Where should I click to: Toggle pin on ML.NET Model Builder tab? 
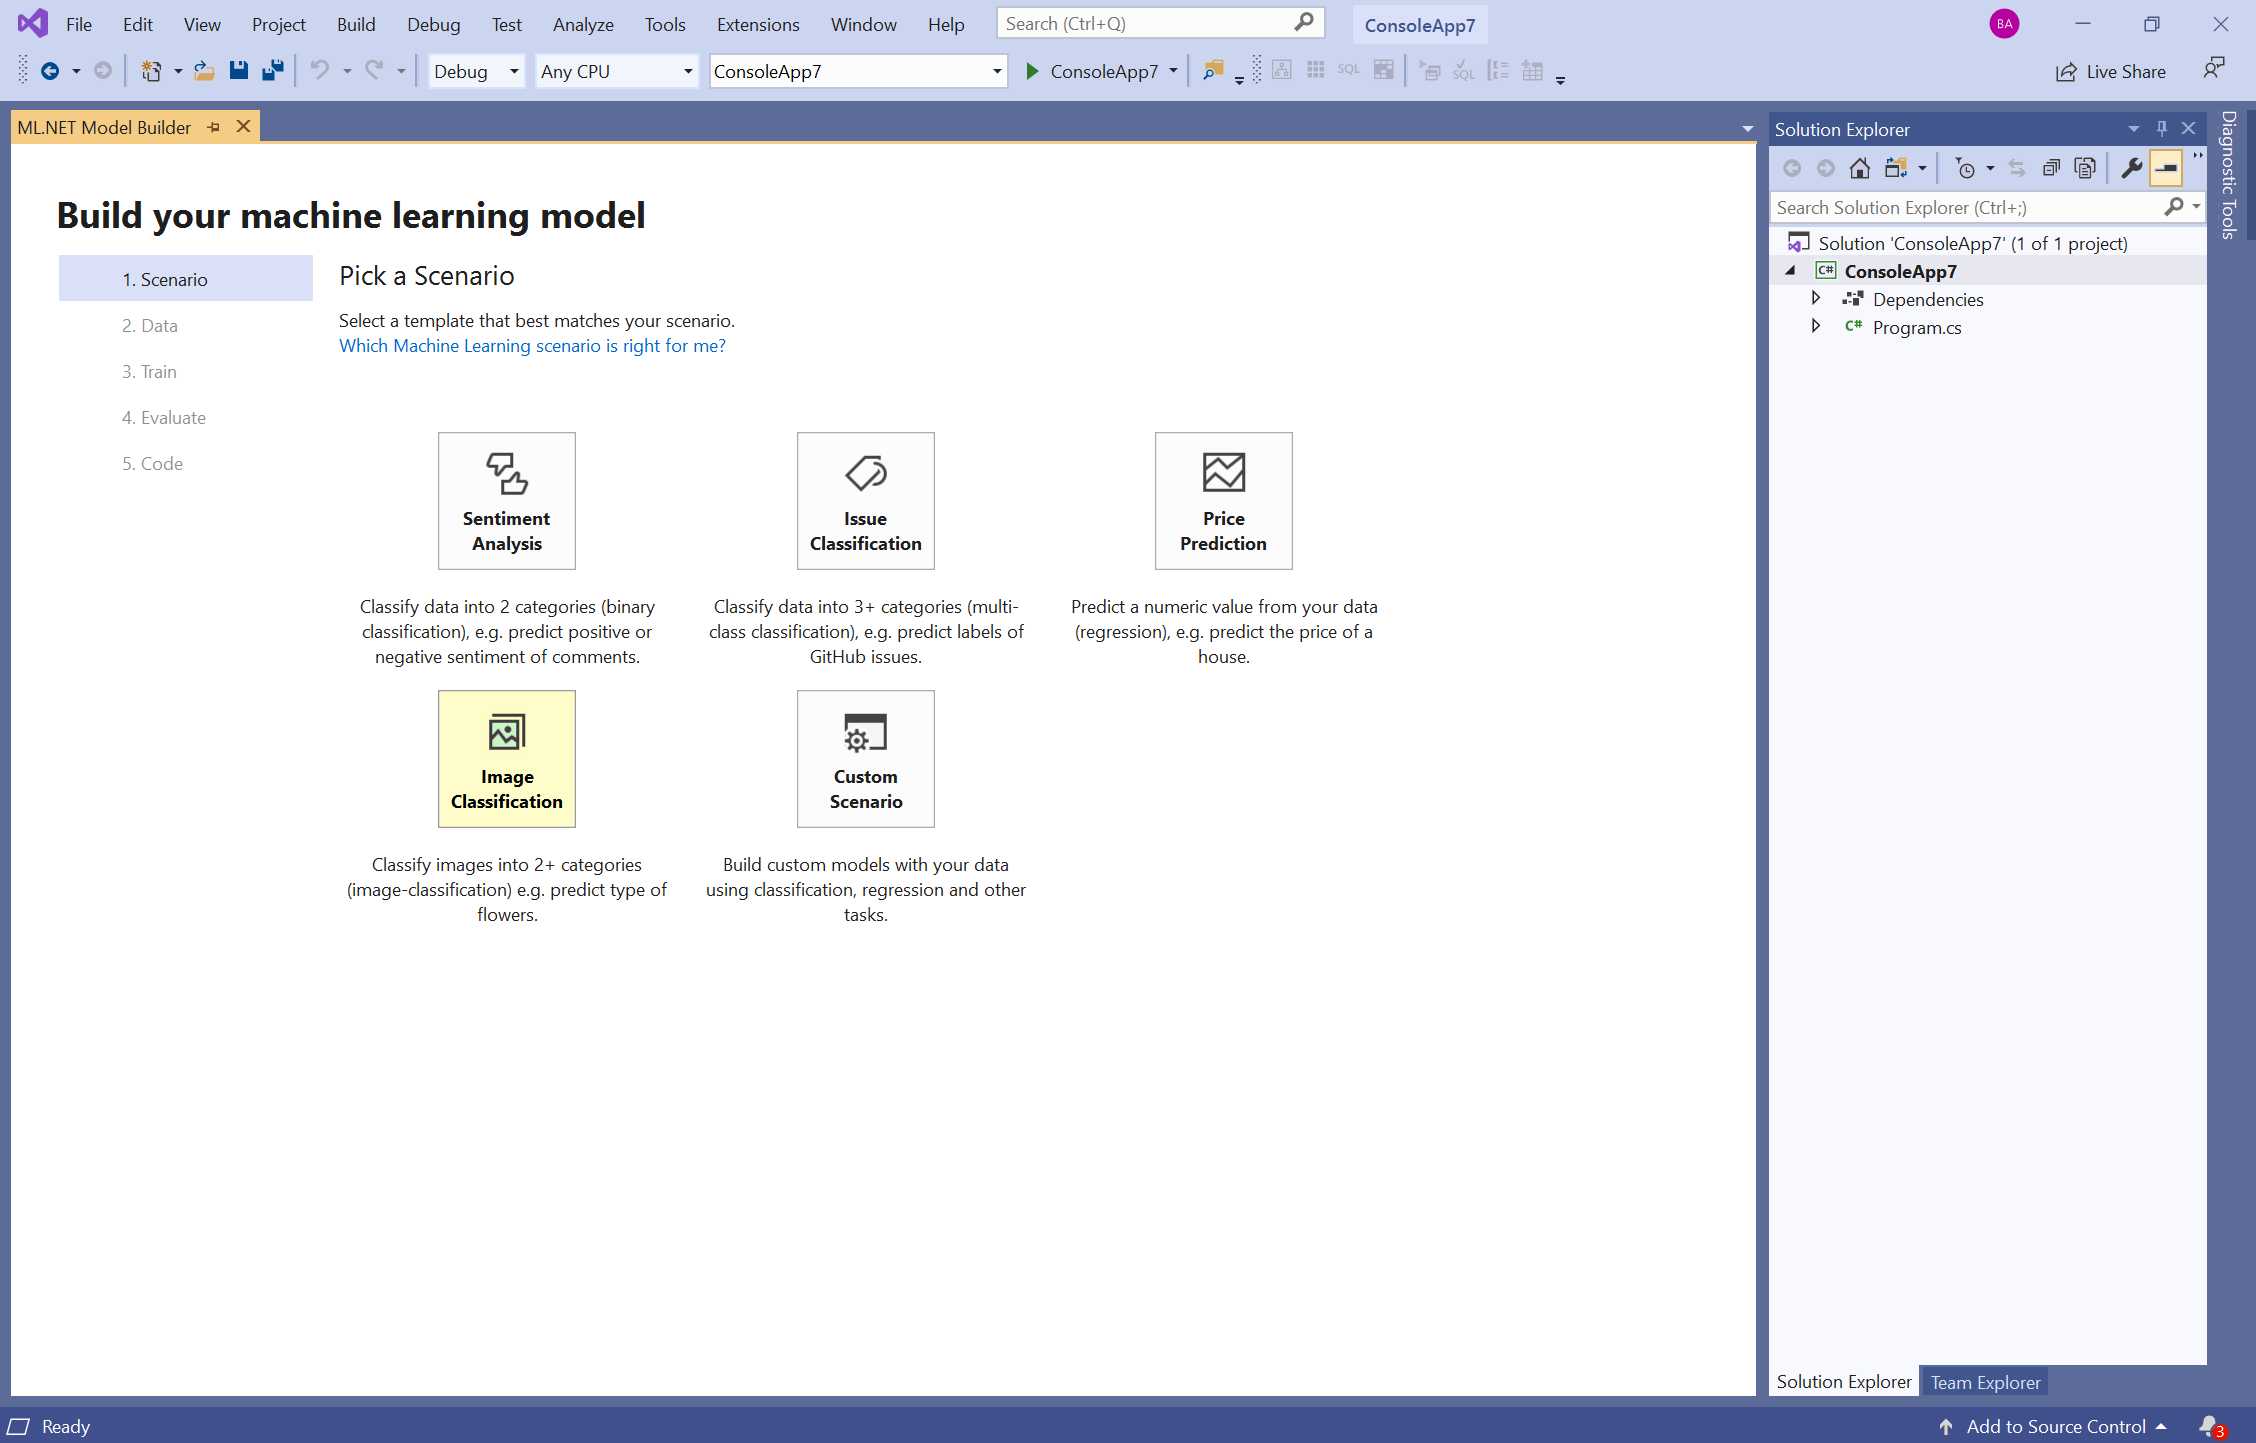213,127
